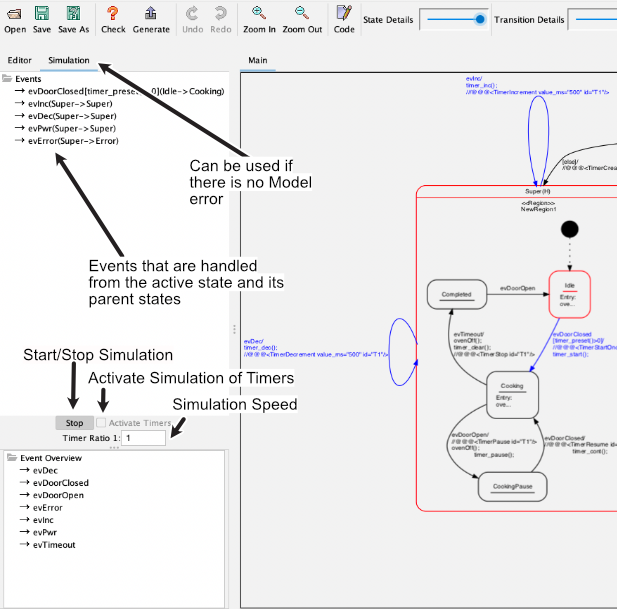Viewport: 617px width, 609px height.
Task: Enable the Activate Timers checkbox
Action: click(101, 423)
